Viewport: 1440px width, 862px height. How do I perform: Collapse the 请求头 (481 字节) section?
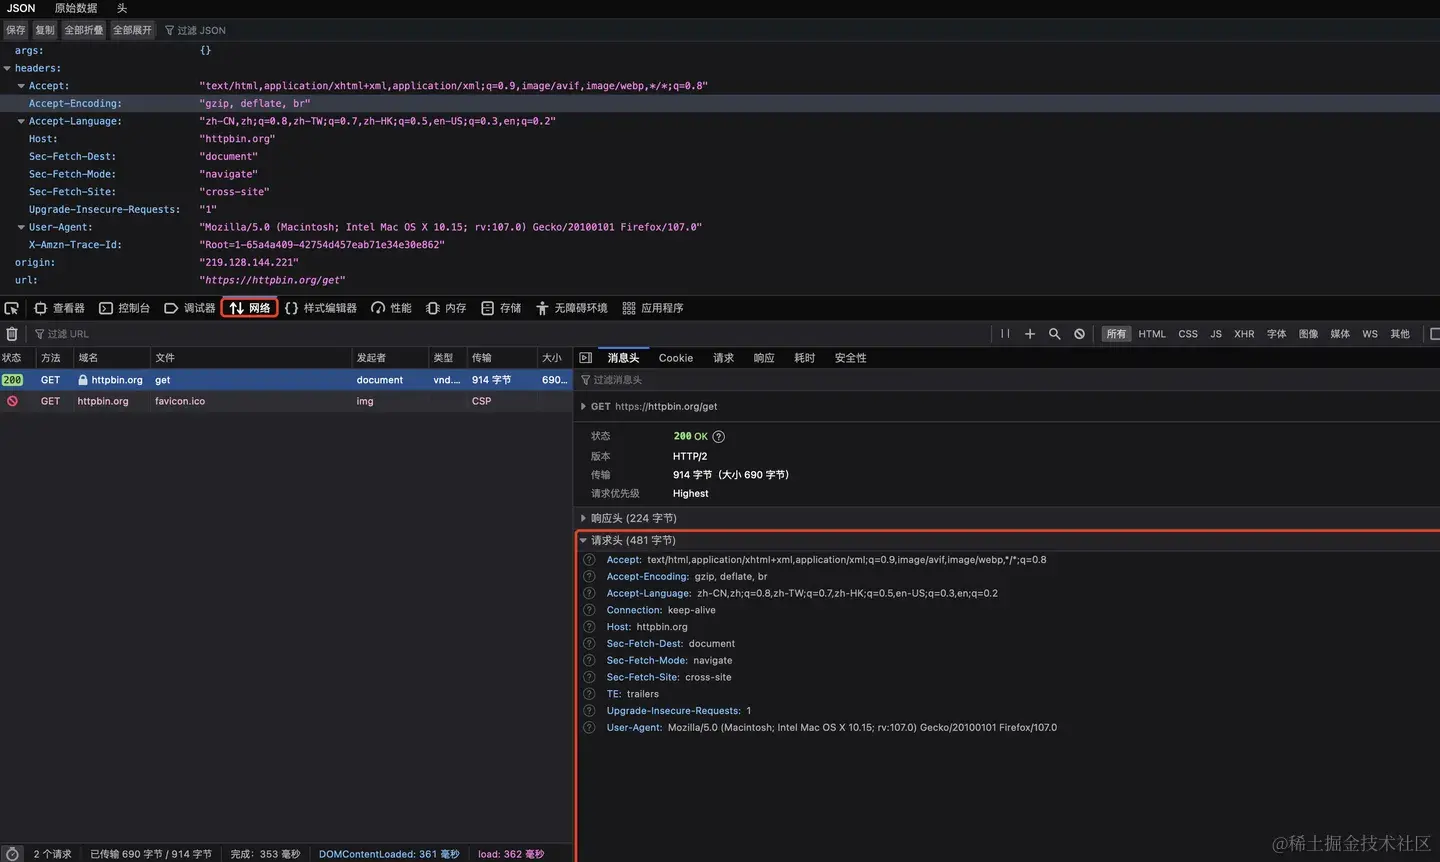(x=583, y=541)
